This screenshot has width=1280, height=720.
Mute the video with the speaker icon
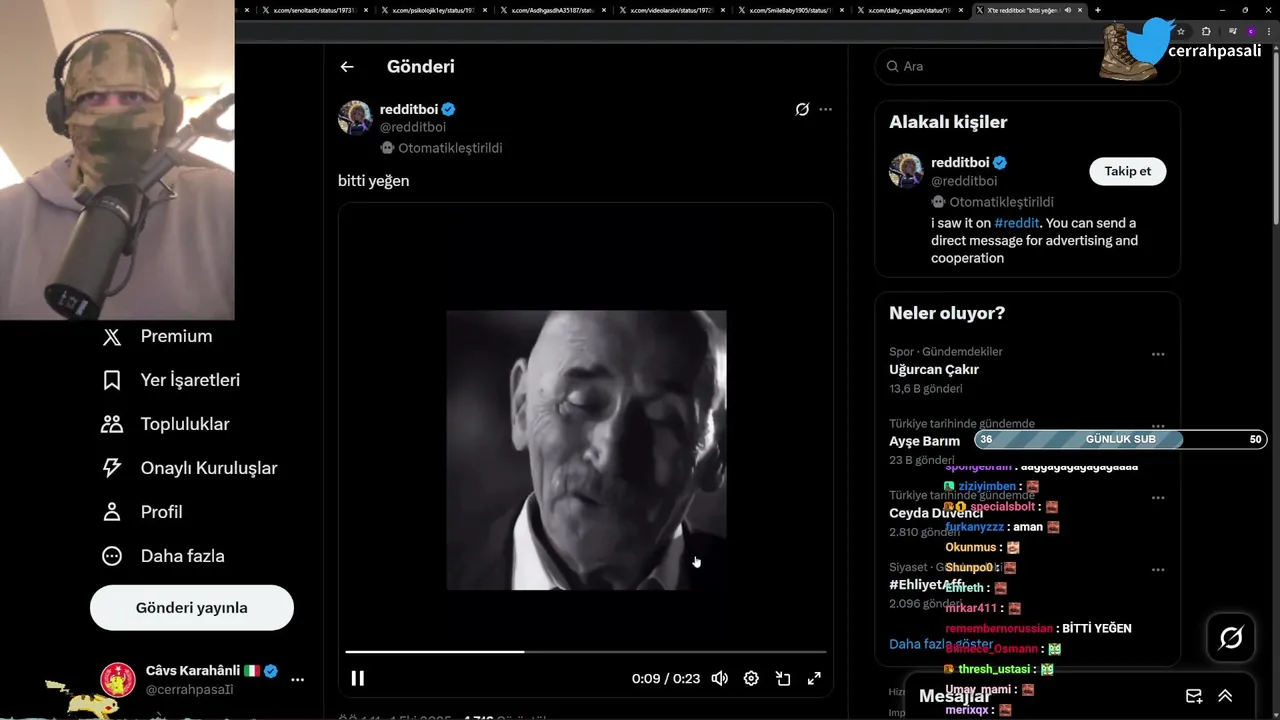click(719, 678)
